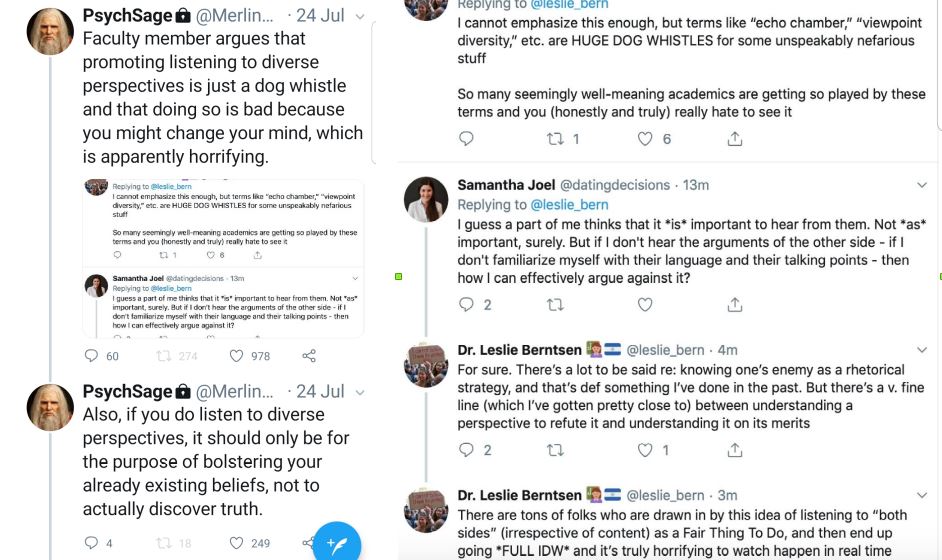The width and height of the screenshot is (942, 560).
Task: Open the chevron menu on the first PsychSage tweet
Action: click(360, 16)
